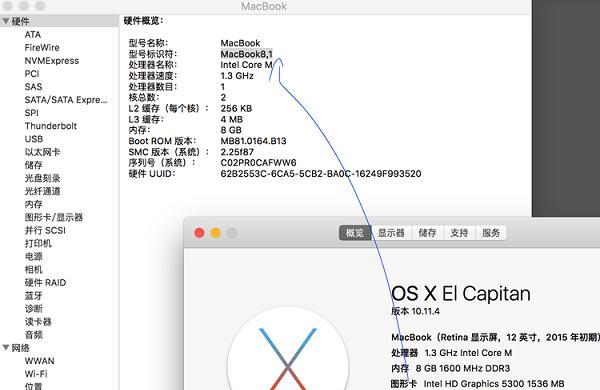Open Wi-Fi under the network section
Image resolution: width=600 pixels, height=390 pixels.
pos(36,374)
